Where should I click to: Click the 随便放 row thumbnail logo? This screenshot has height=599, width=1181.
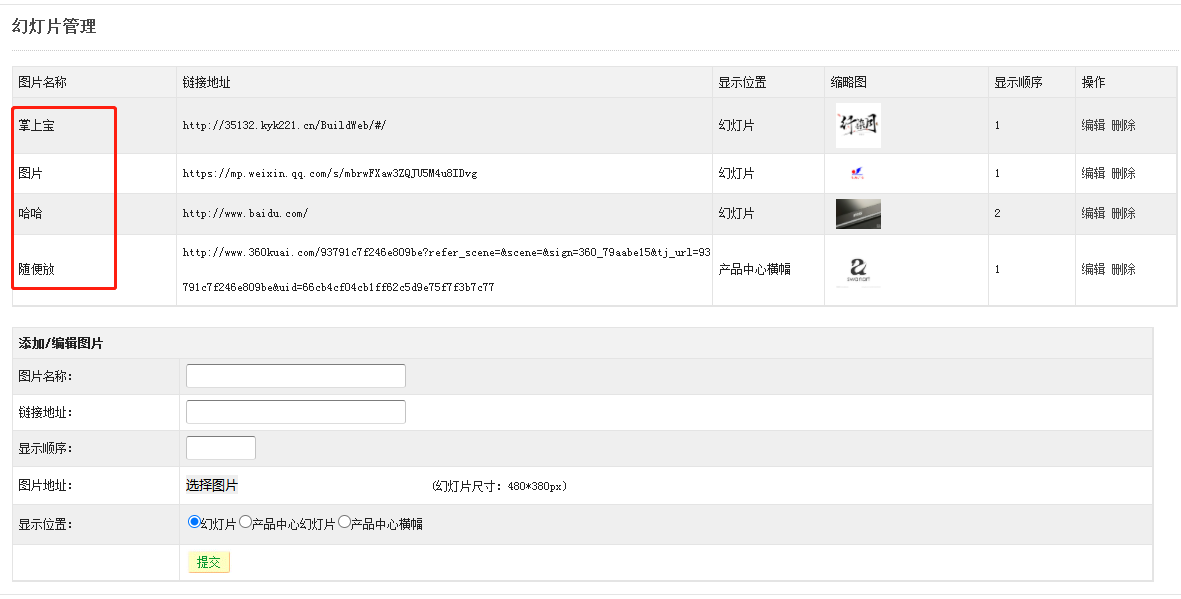(x=858, y=270)
